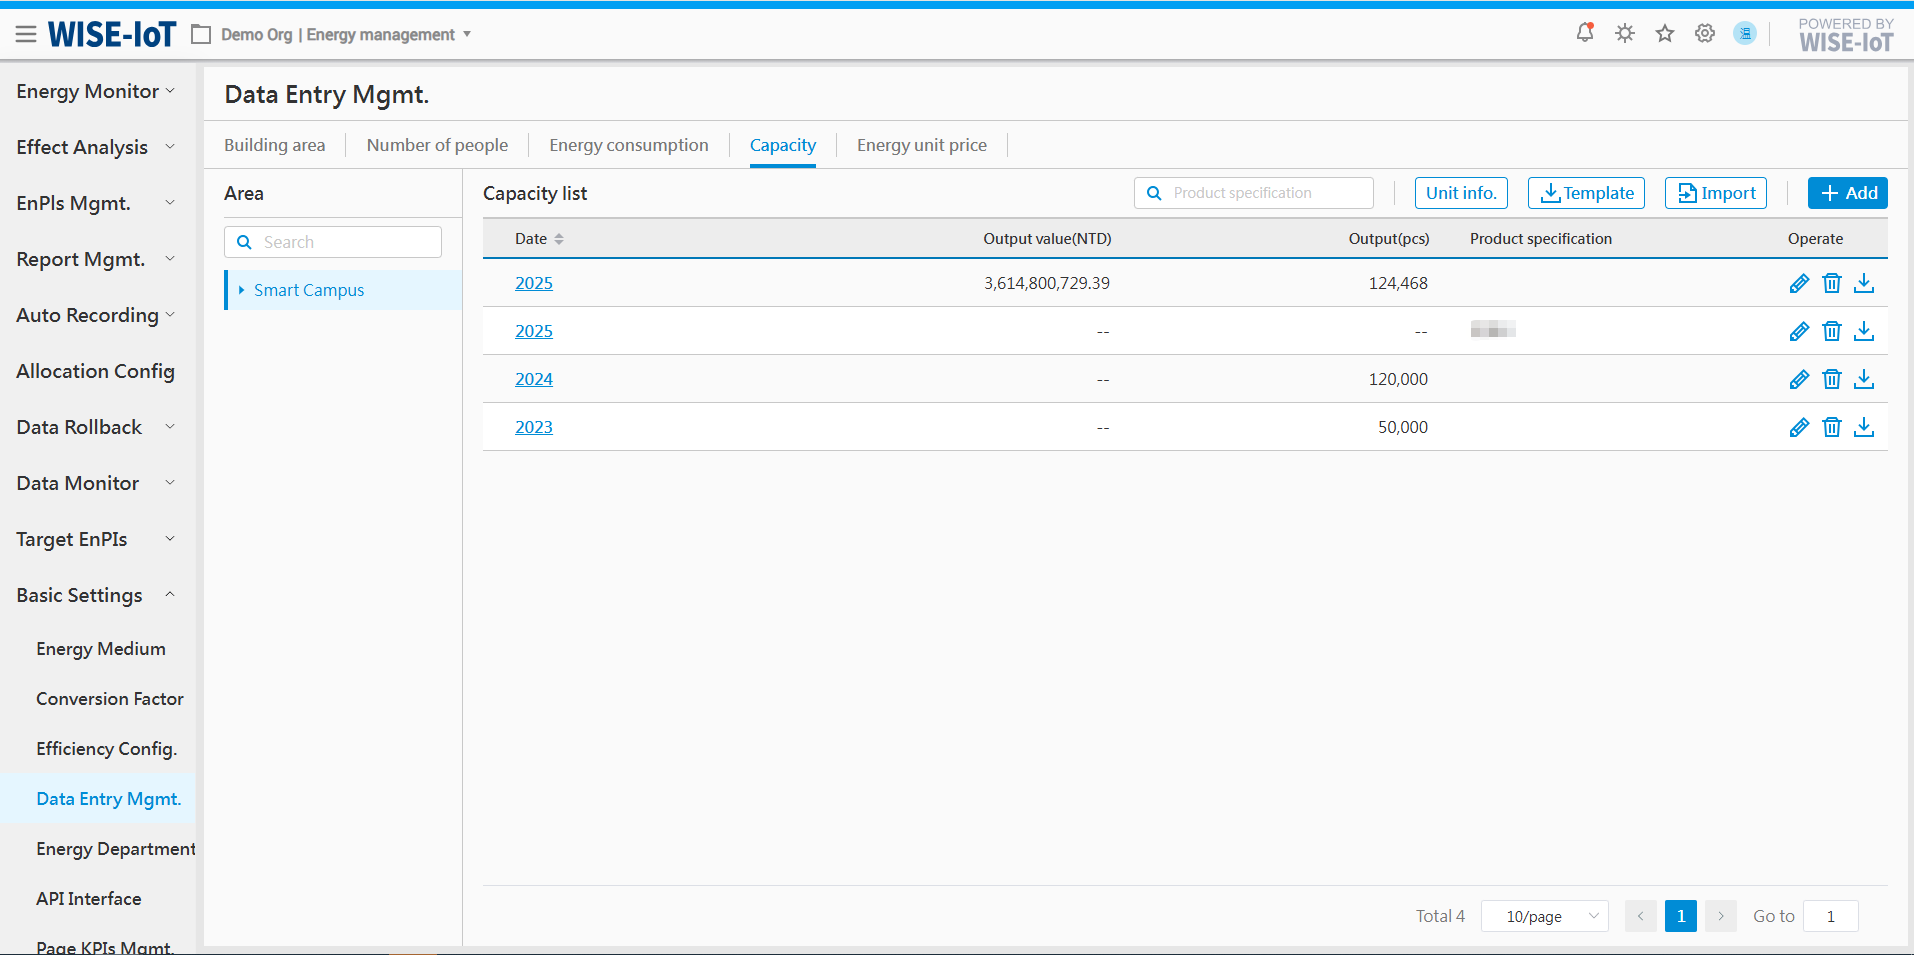The height and width of the screenshot is (955, 1914).
Task: Edit the 2024 capacity row
Action: point(1799,379)
